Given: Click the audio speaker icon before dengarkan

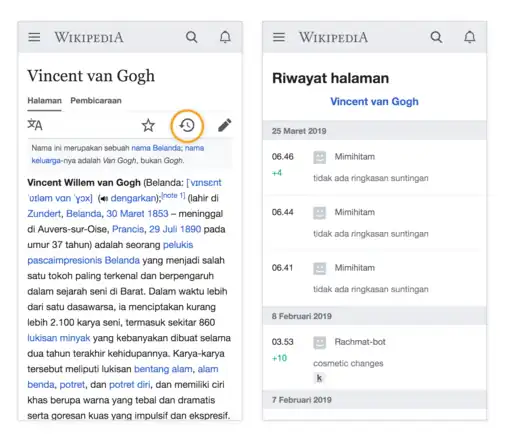Looking at the screenshot, I should click(x=104, y=199).
